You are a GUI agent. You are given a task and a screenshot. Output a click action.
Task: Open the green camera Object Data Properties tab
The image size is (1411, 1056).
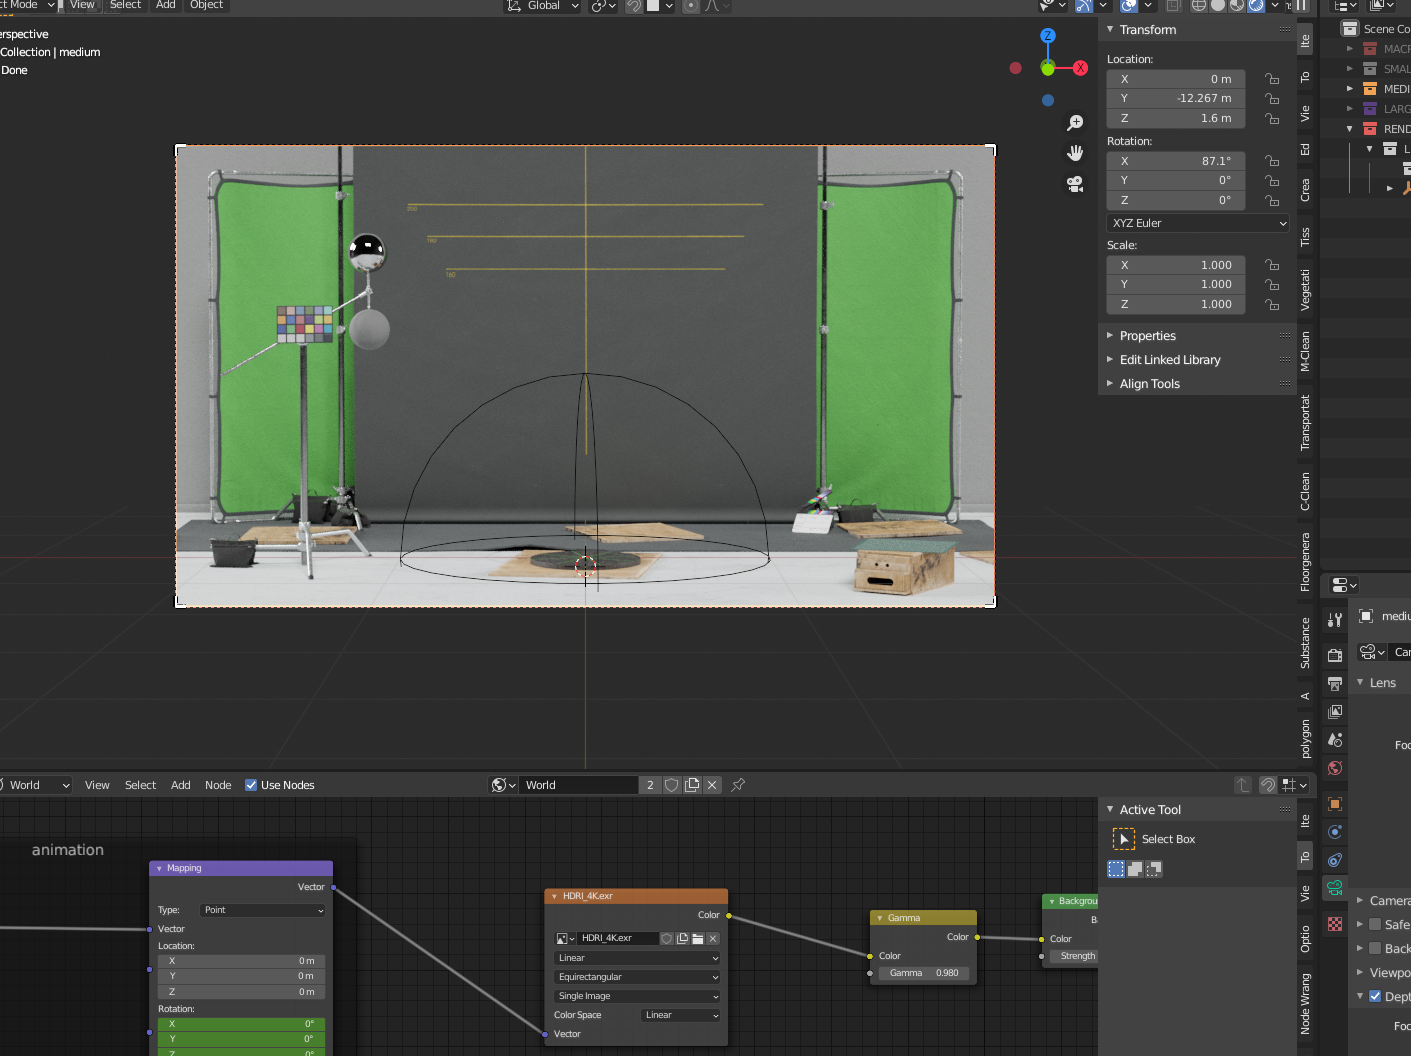coord(1335,886)
